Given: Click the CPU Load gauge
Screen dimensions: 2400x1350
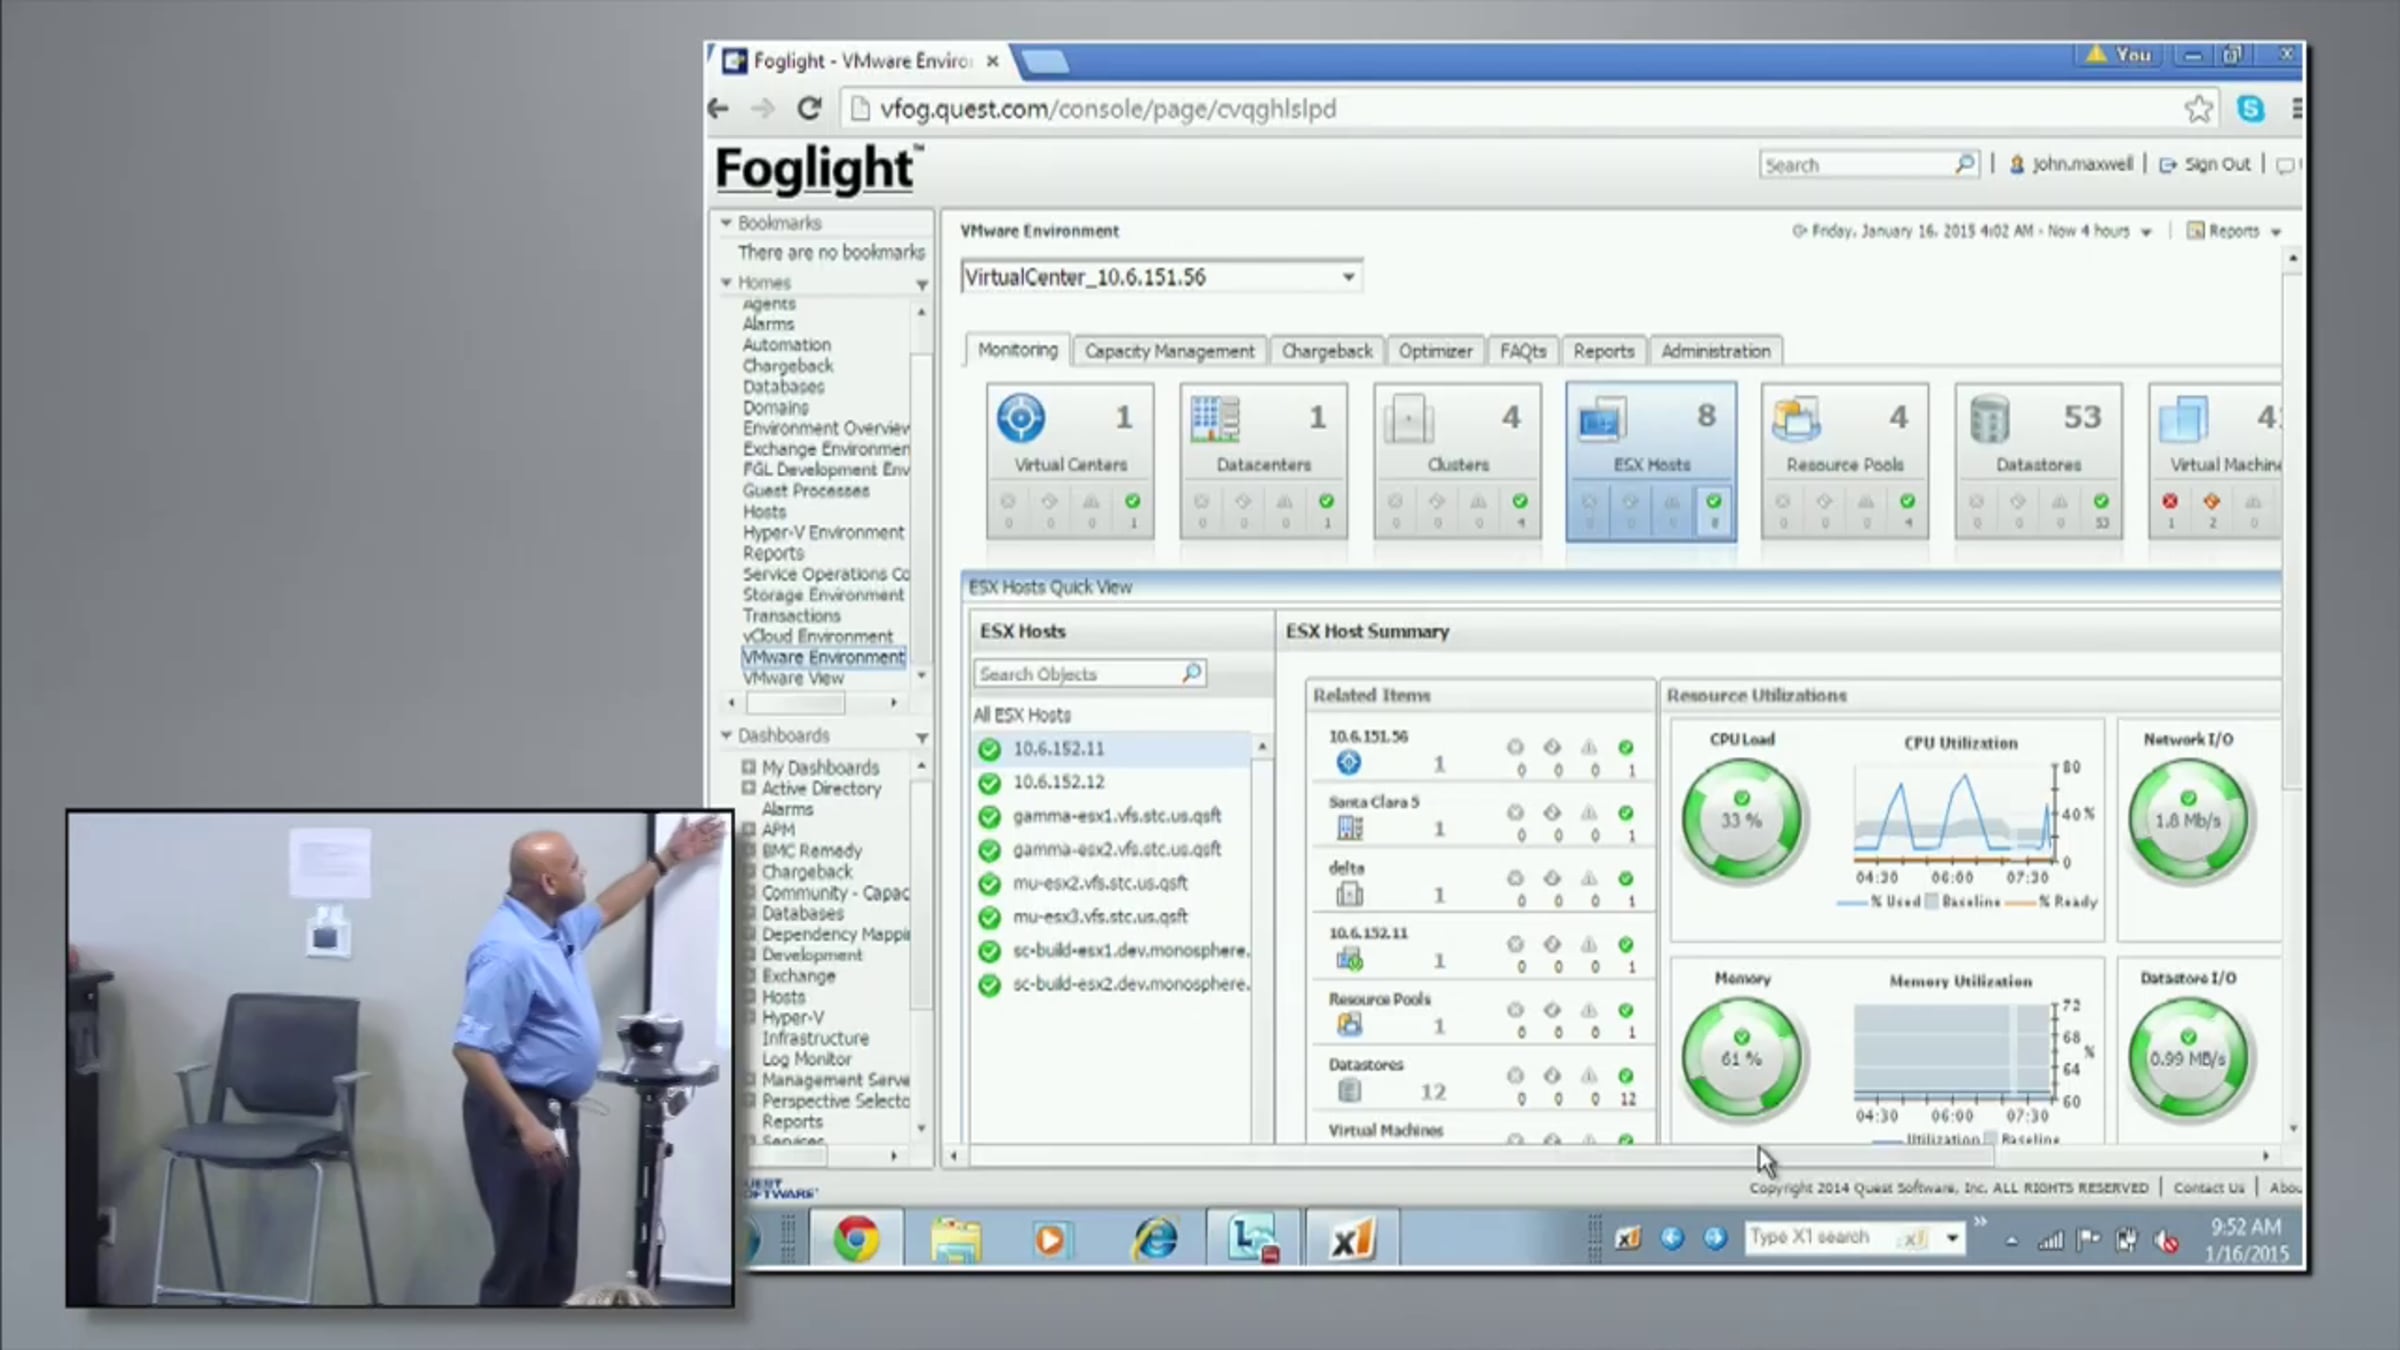Looking at the screenshot, I should (1742, 820).
